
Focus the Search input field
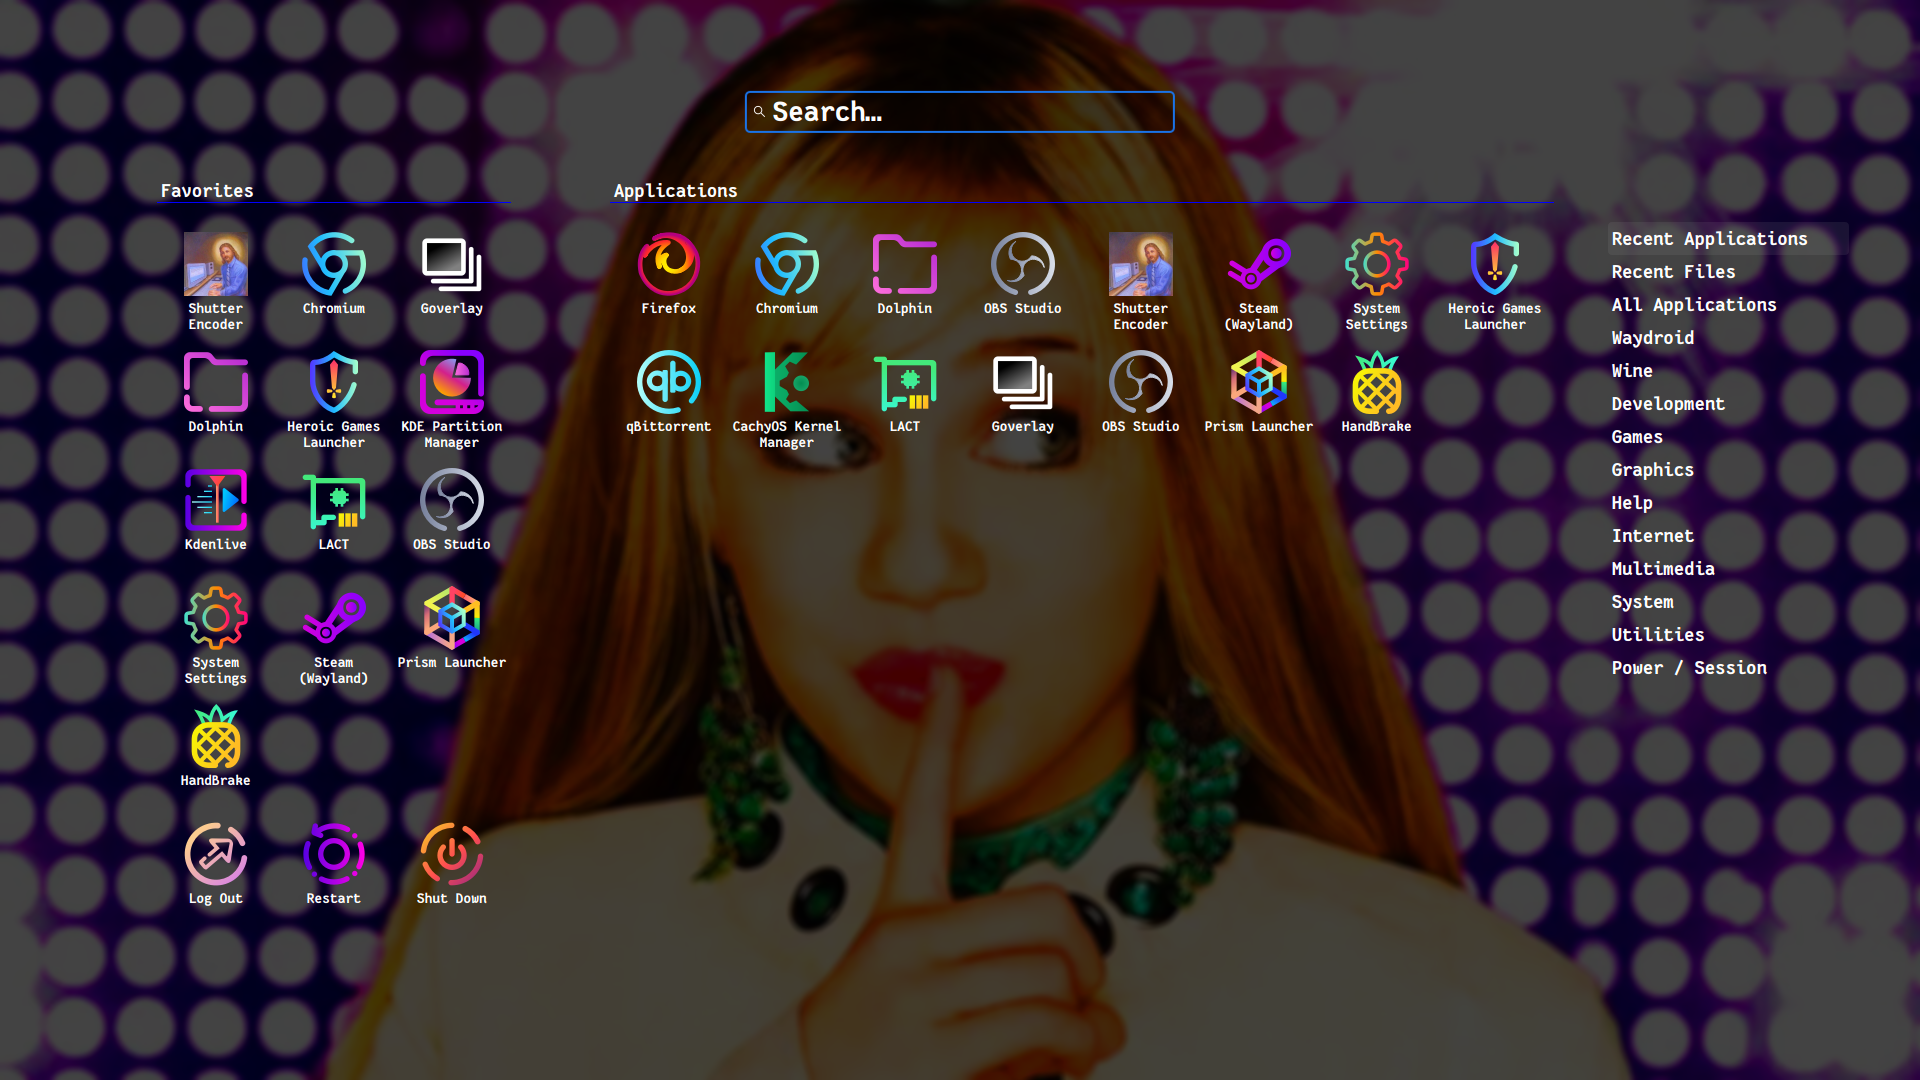click(960, 112)
